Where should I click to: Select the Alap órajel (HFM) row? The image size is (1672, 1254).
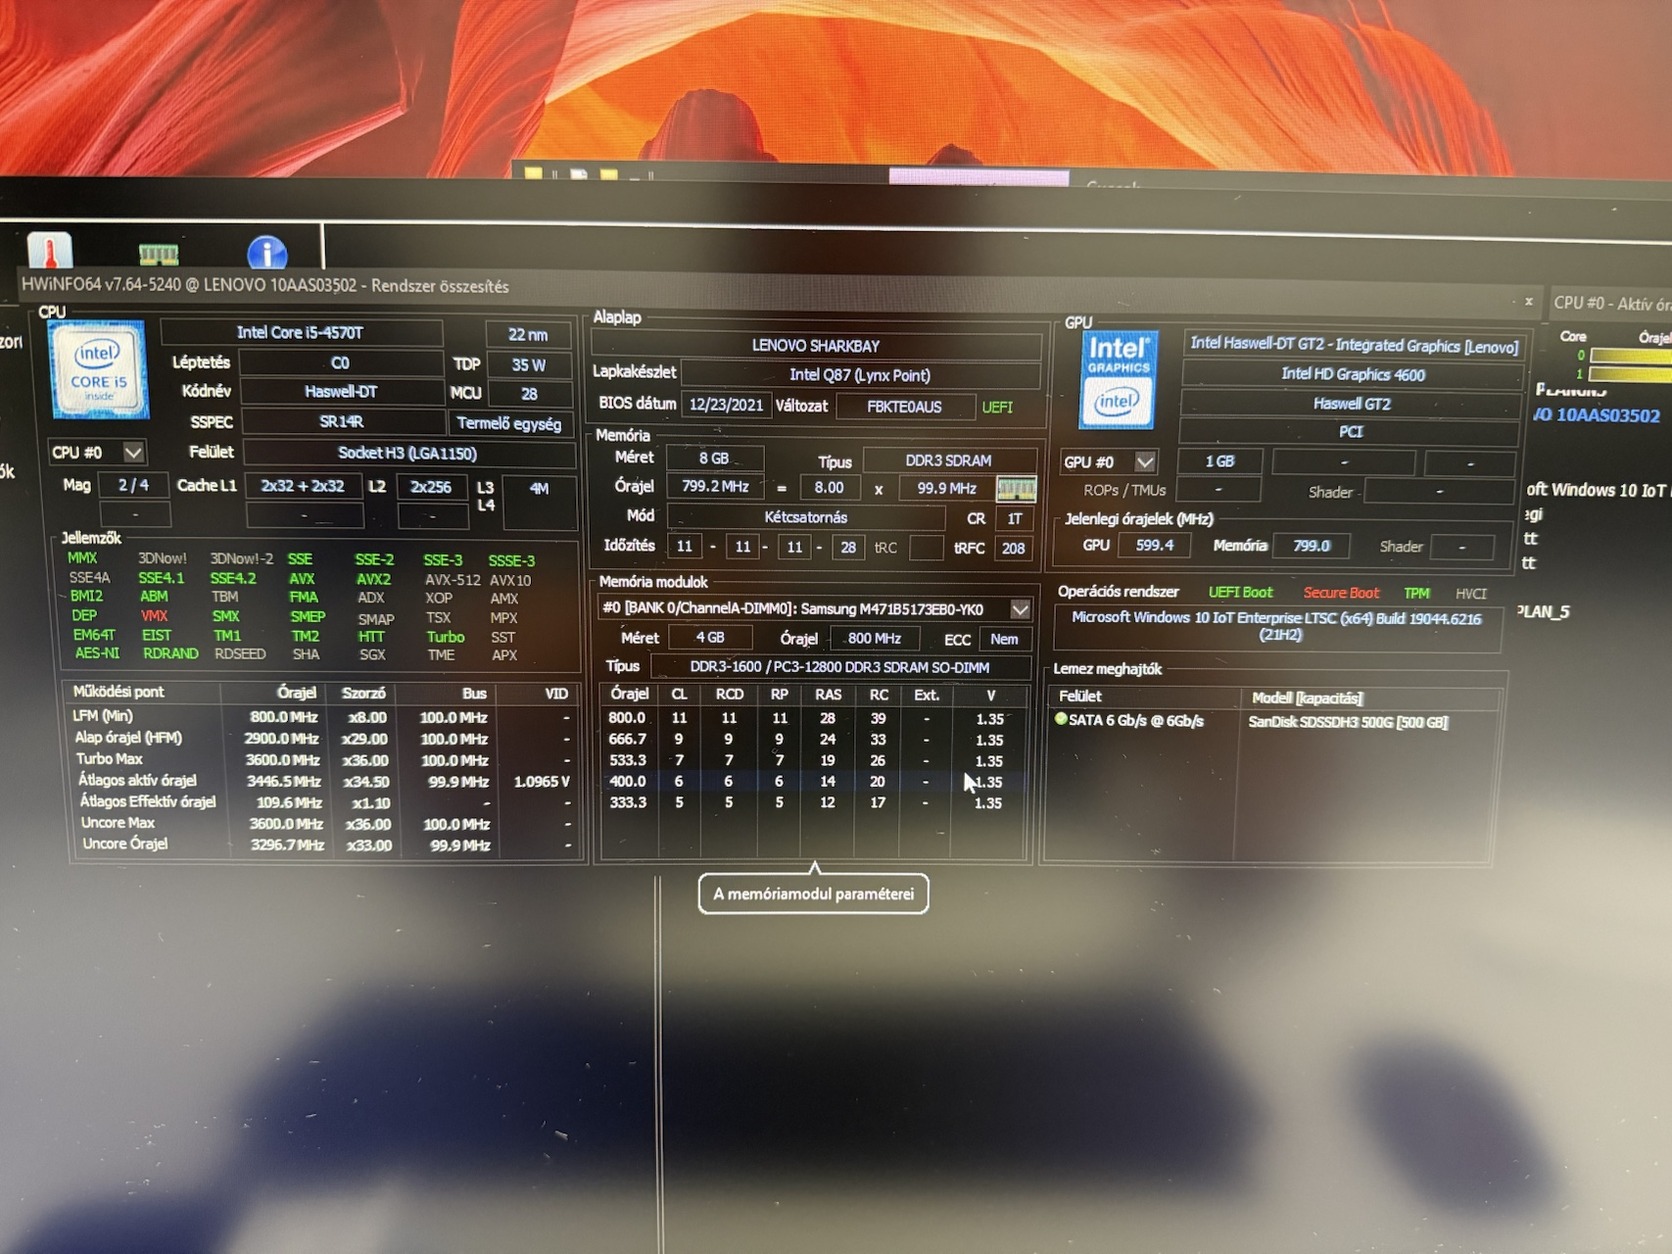coord(324,738)
